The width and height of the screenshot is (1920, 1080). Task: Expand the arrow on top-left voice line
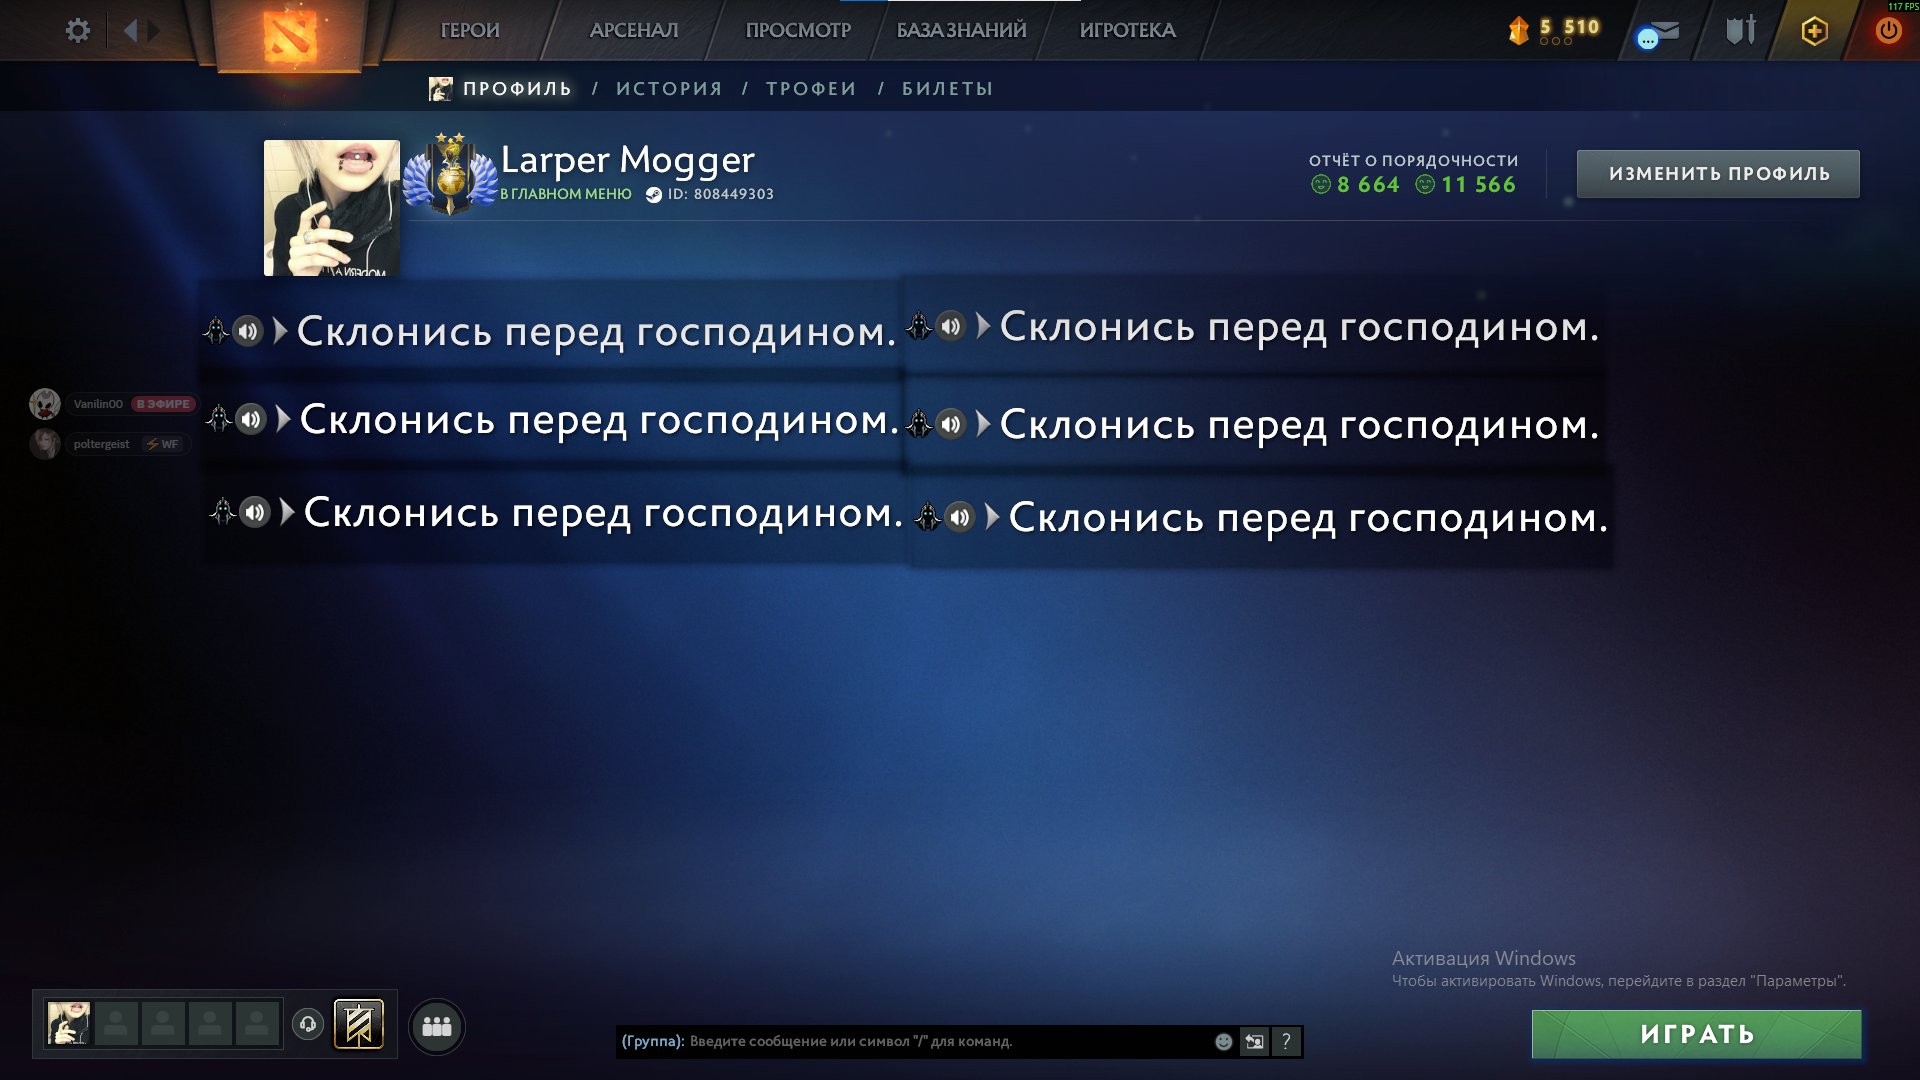[280, 330]
